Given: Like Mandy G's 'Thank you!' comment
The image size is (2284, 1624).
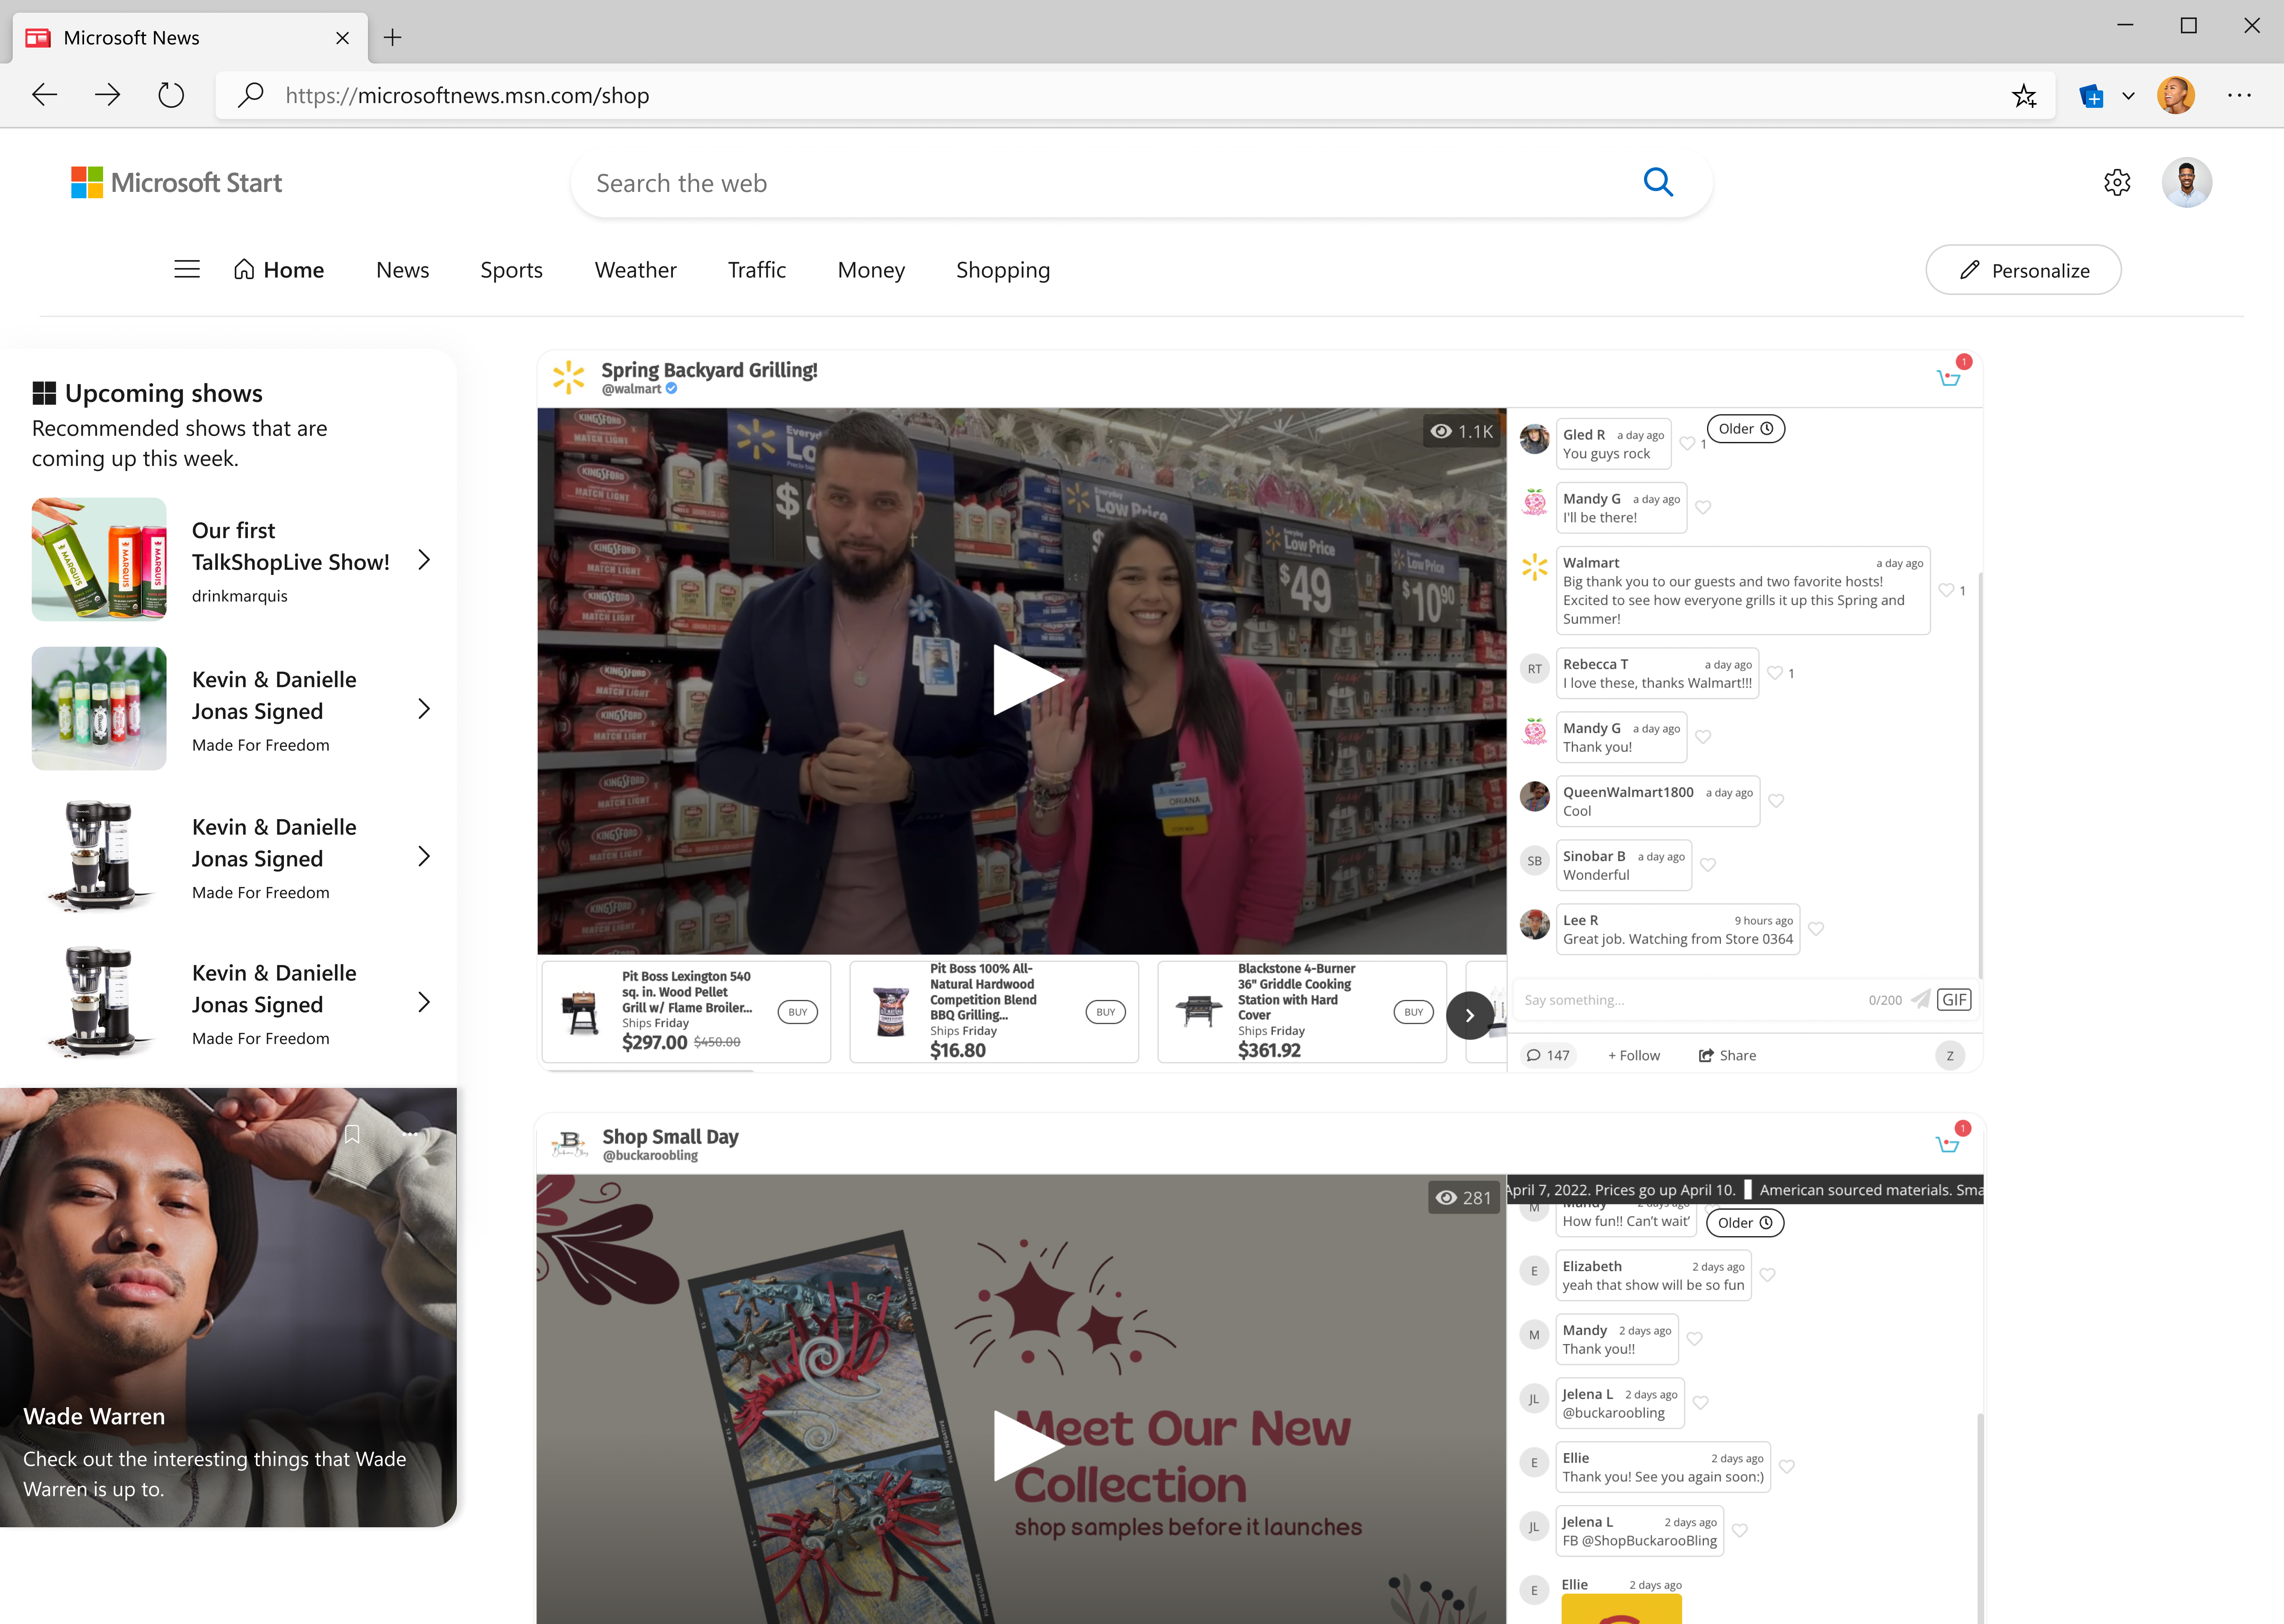Looking at the screenshot, I should point(1703,737).
